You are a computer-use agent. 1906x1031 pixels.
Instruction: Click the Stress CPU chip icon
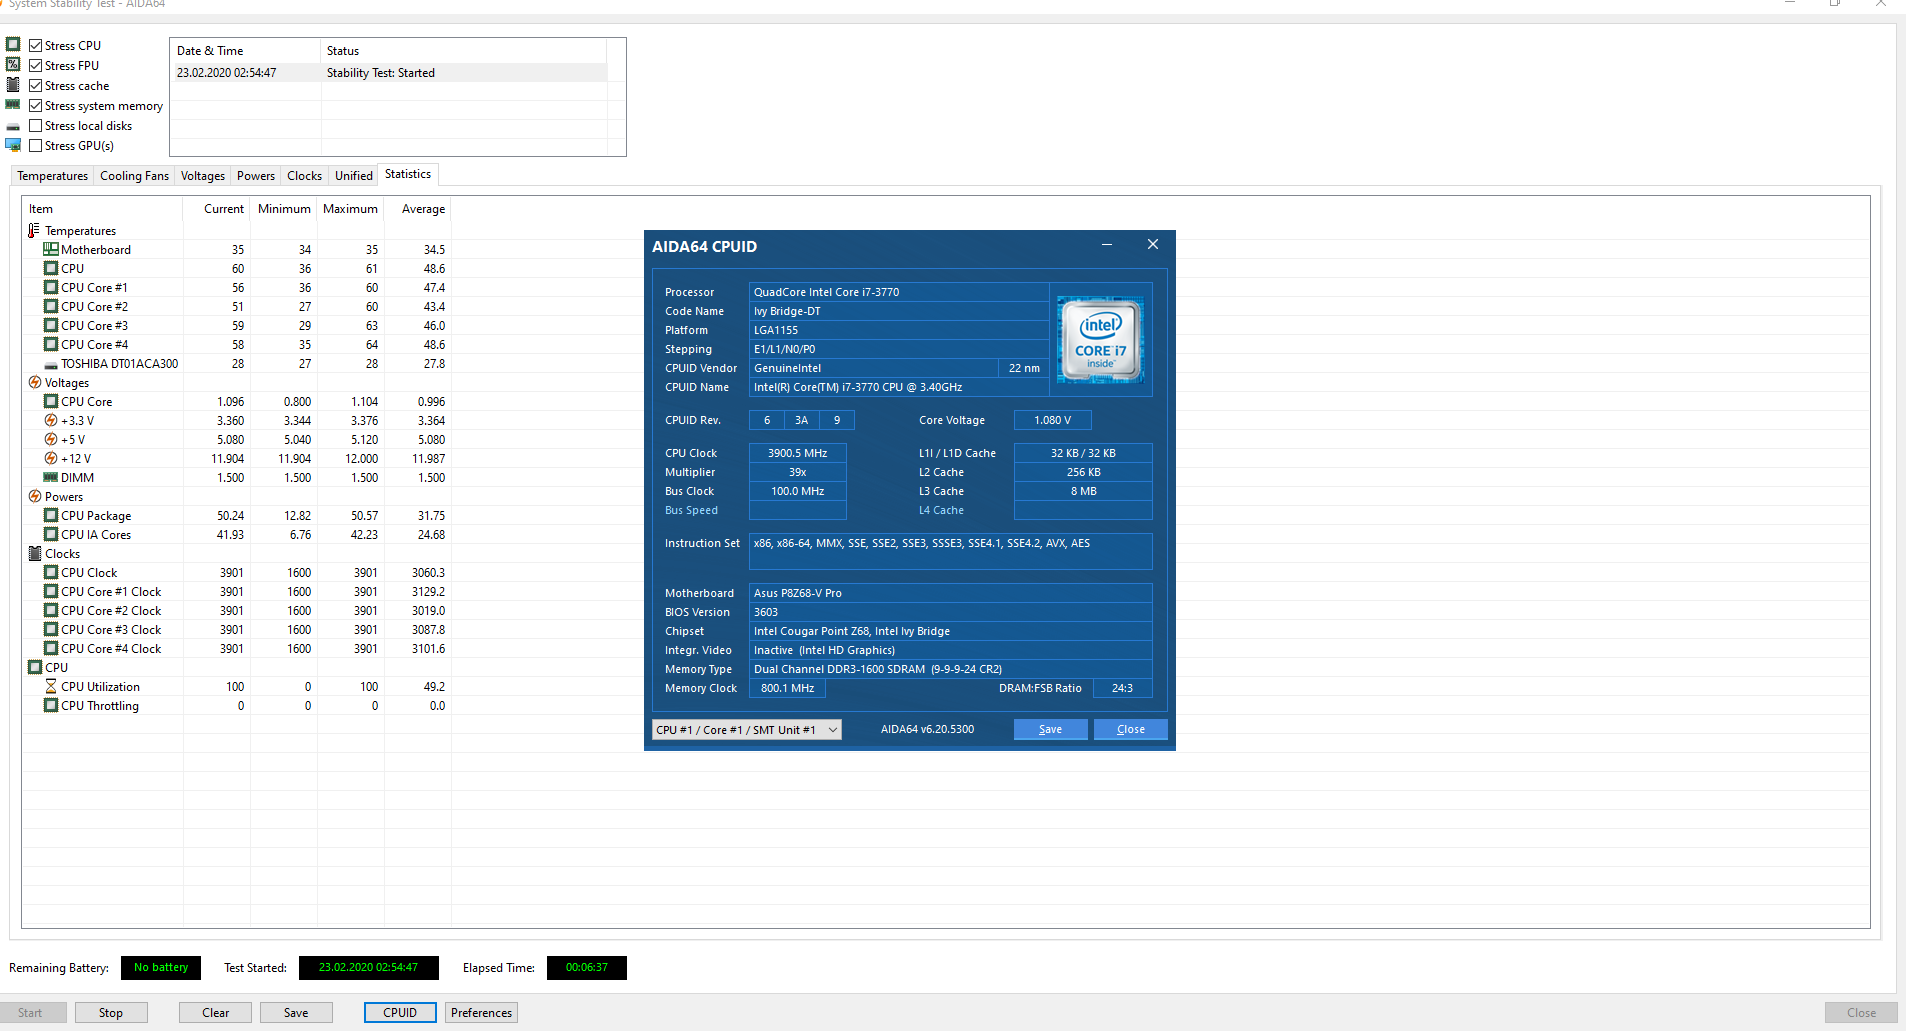[x=13, y=44]
